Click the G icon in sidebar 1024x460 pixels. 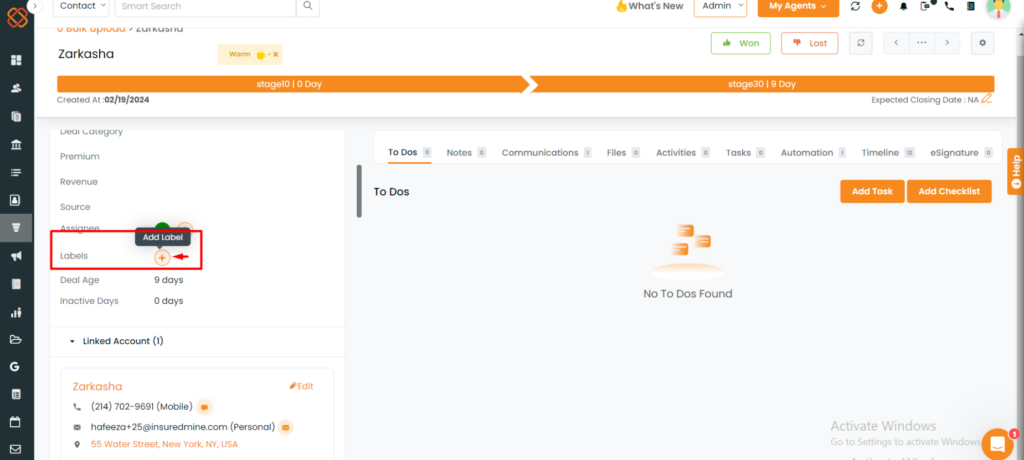pos(15,367)
